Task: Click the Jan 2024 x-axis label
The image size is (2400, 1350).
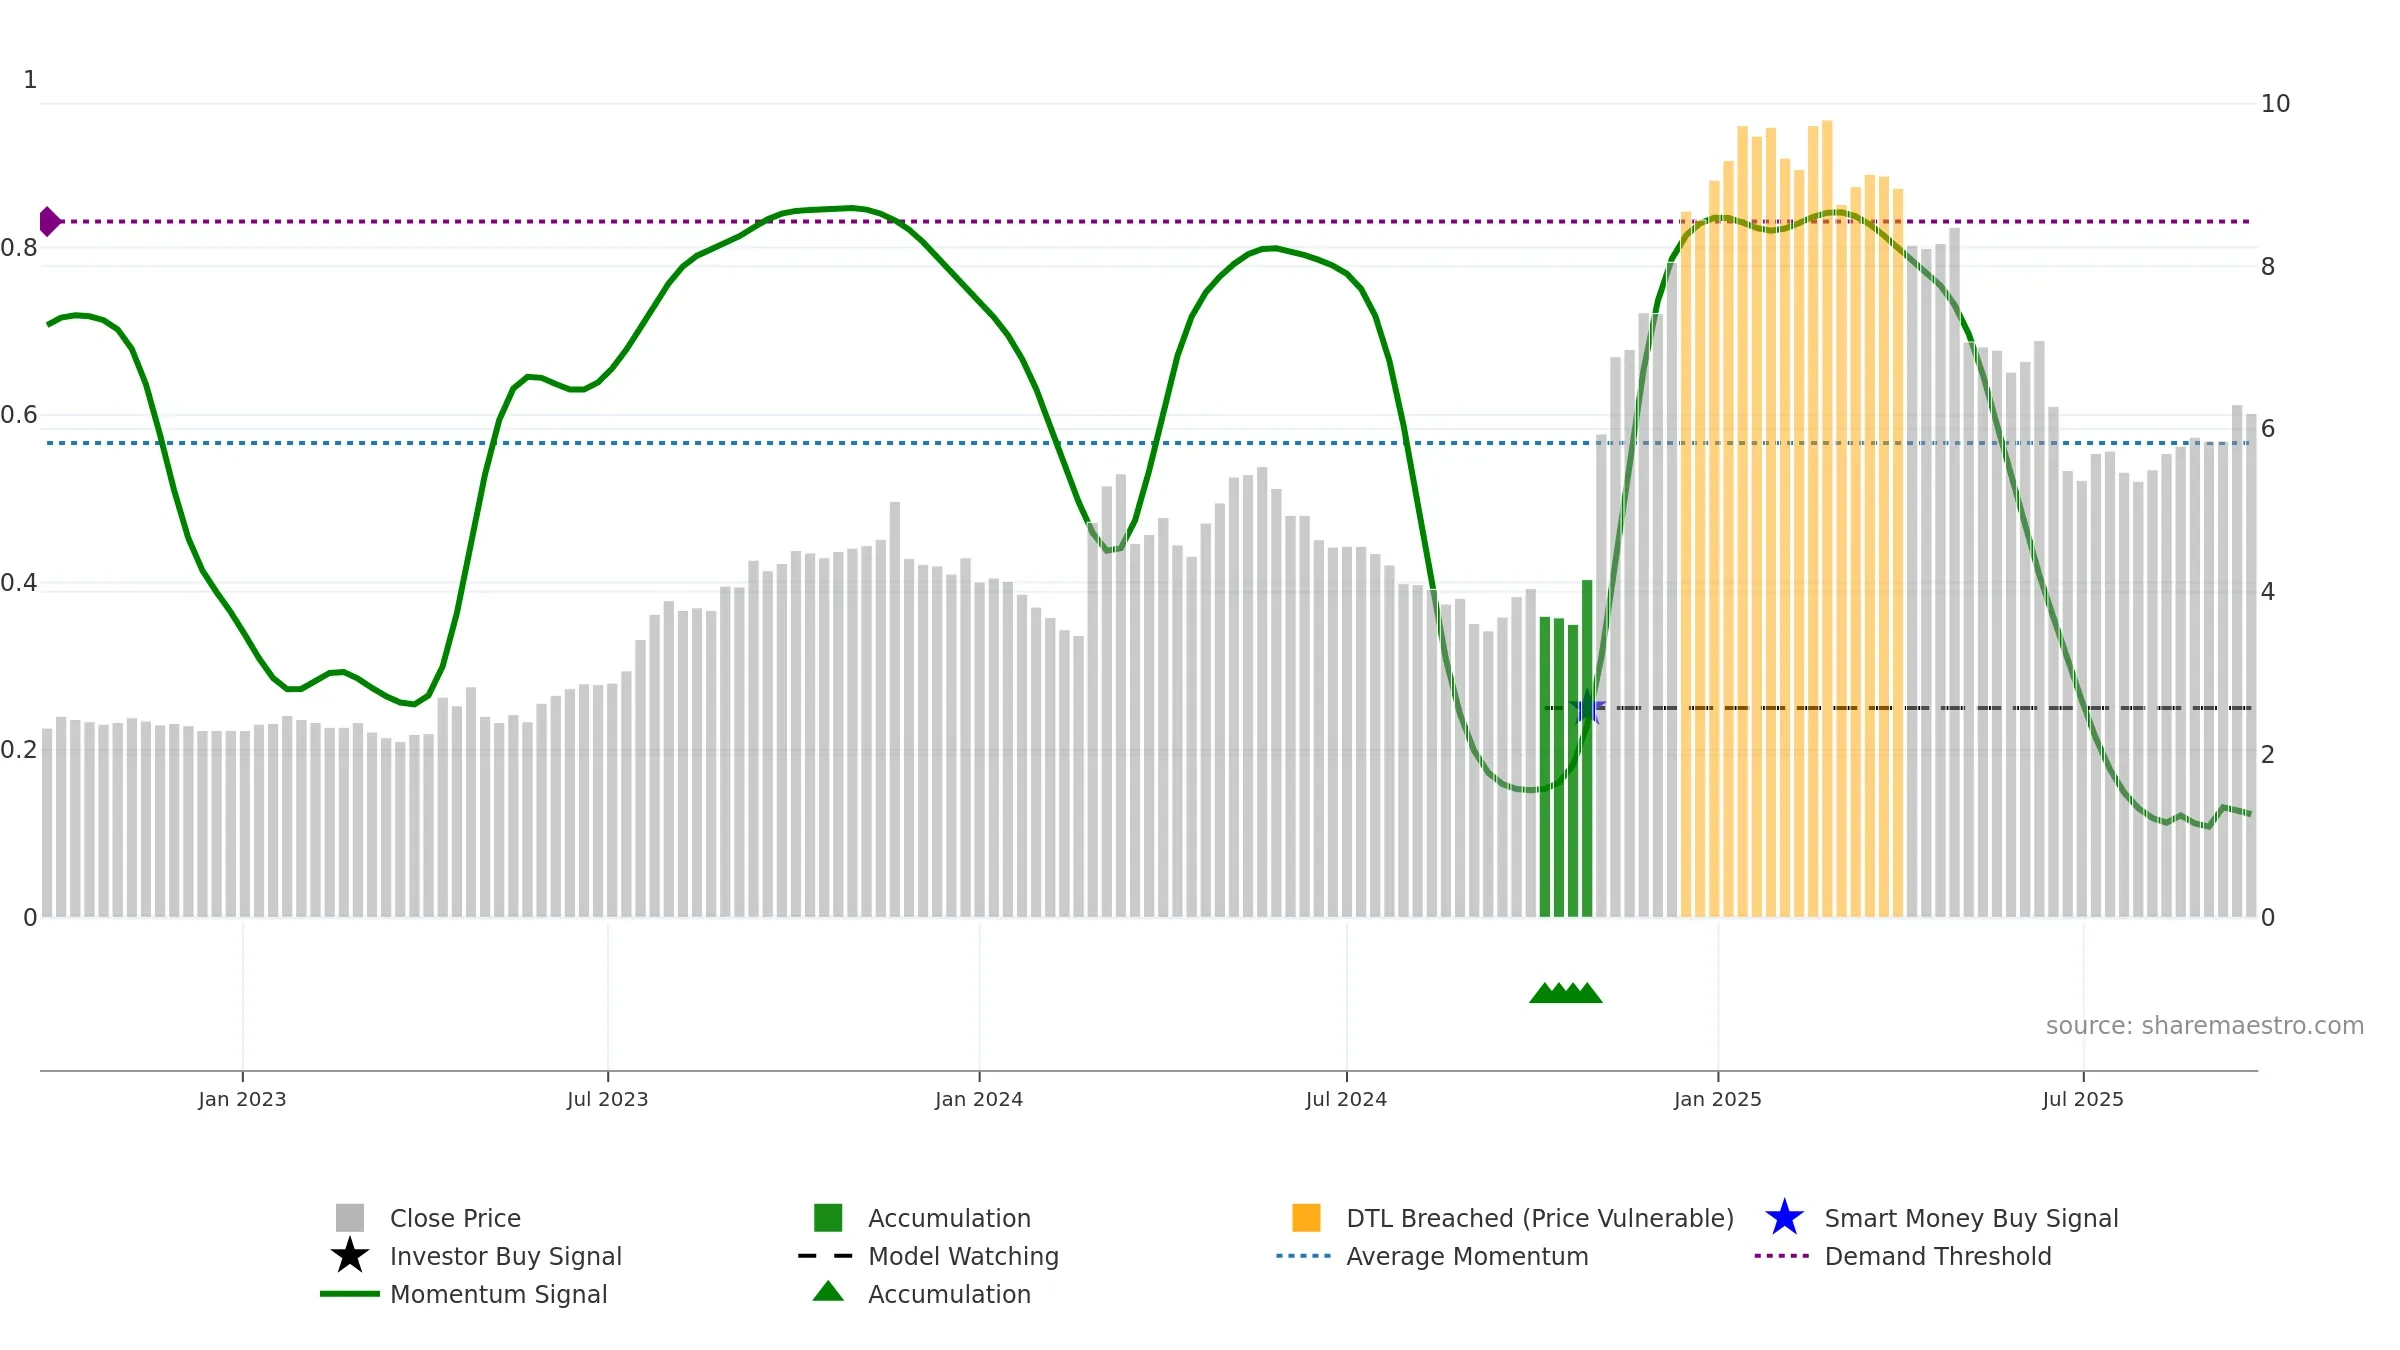Action: (978, 1099)
